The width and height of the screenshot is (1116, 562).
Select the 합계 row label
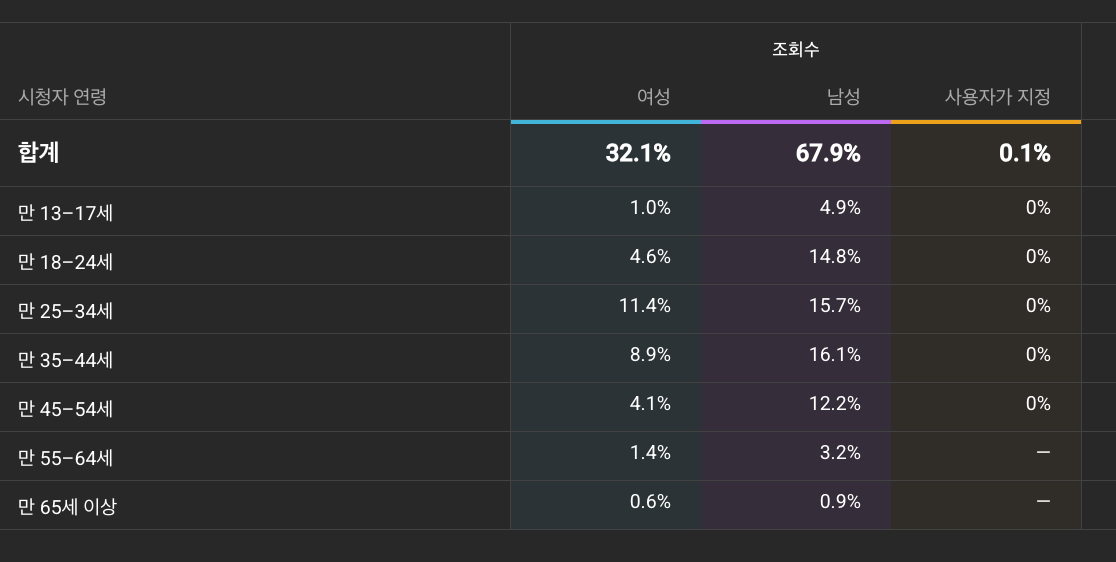click(39, 153)
